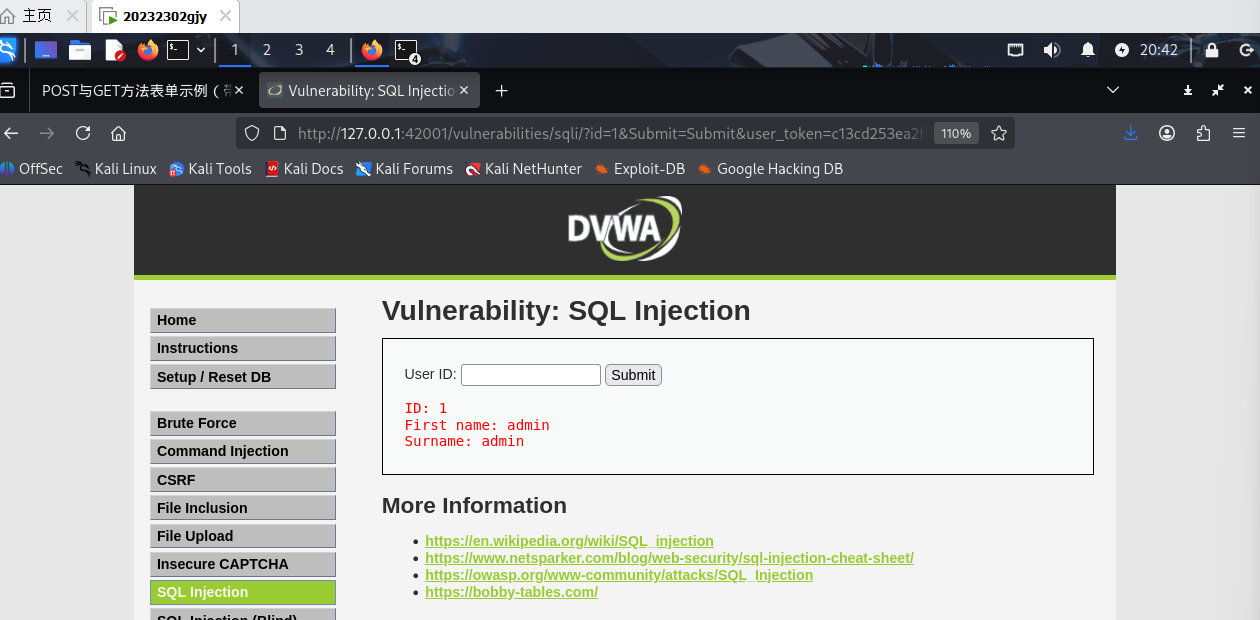1260x620 pixels.
Task: Open the Firefox account icon
Action: [1167, 133]
